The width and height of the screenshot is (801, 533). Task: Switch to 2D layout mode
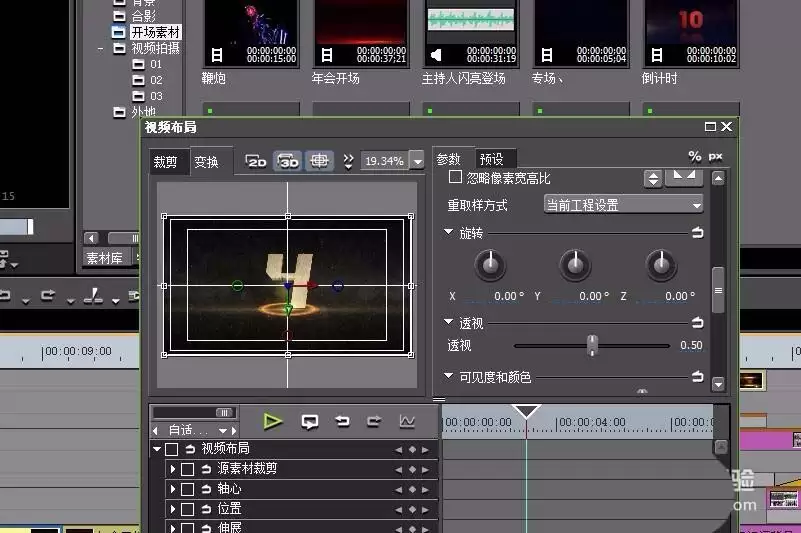[256, 161]
